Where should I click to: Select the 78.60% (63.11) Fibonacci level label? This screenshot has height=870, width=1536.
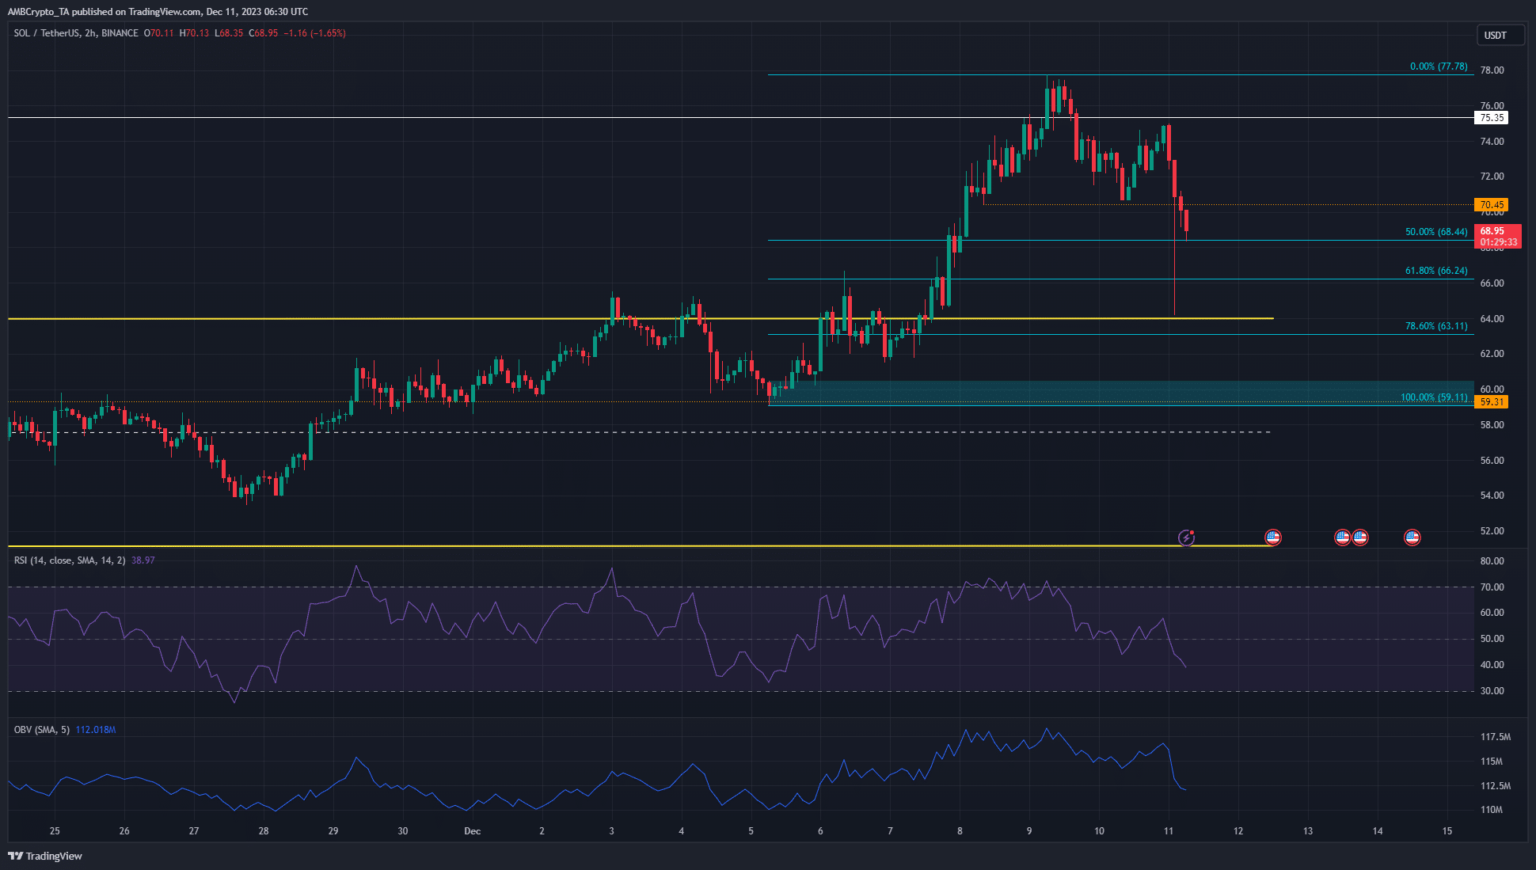[1436, 326]
